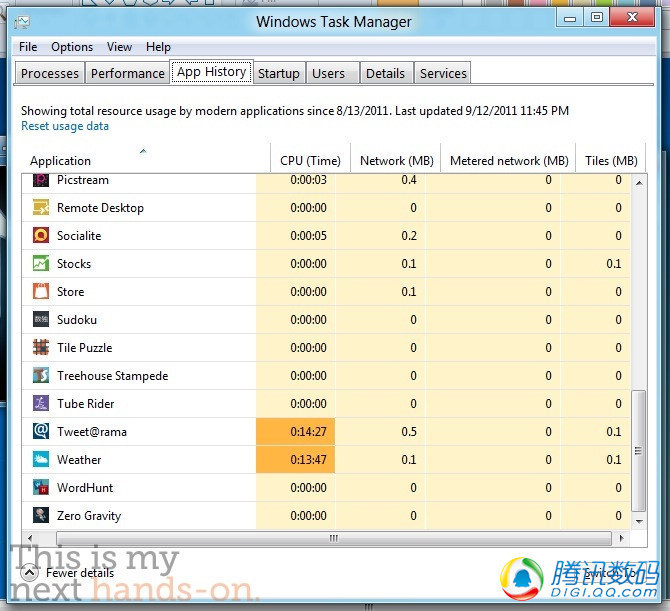670x611 pixels.
Task: Click the vertical scrollbar thumb
Action: coord(638,450)
